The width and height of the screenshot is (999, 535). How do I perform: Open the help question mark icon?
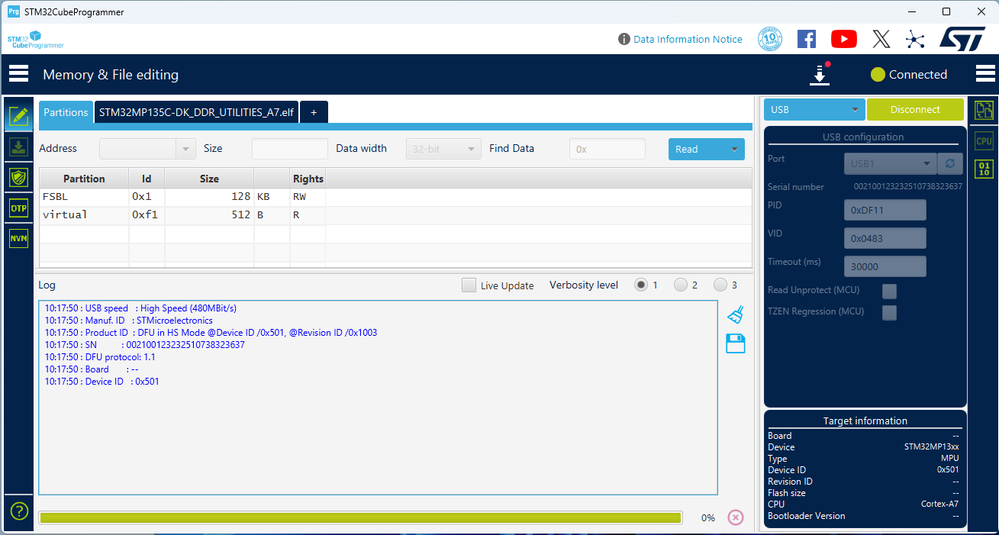pos(20,511)
